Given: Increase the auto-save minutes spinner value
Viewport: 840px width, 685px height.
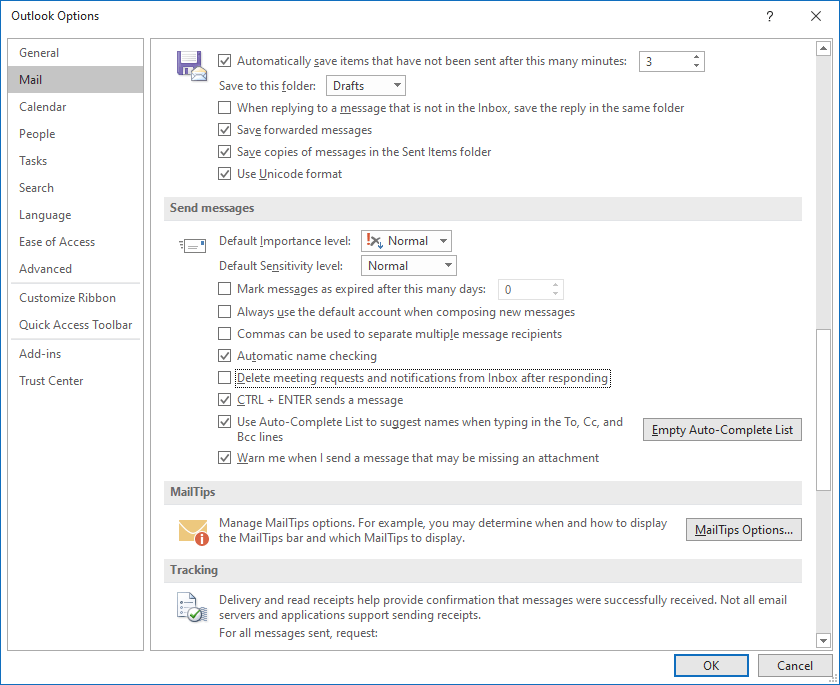Looking at the screenshot, I should (697, 57).
